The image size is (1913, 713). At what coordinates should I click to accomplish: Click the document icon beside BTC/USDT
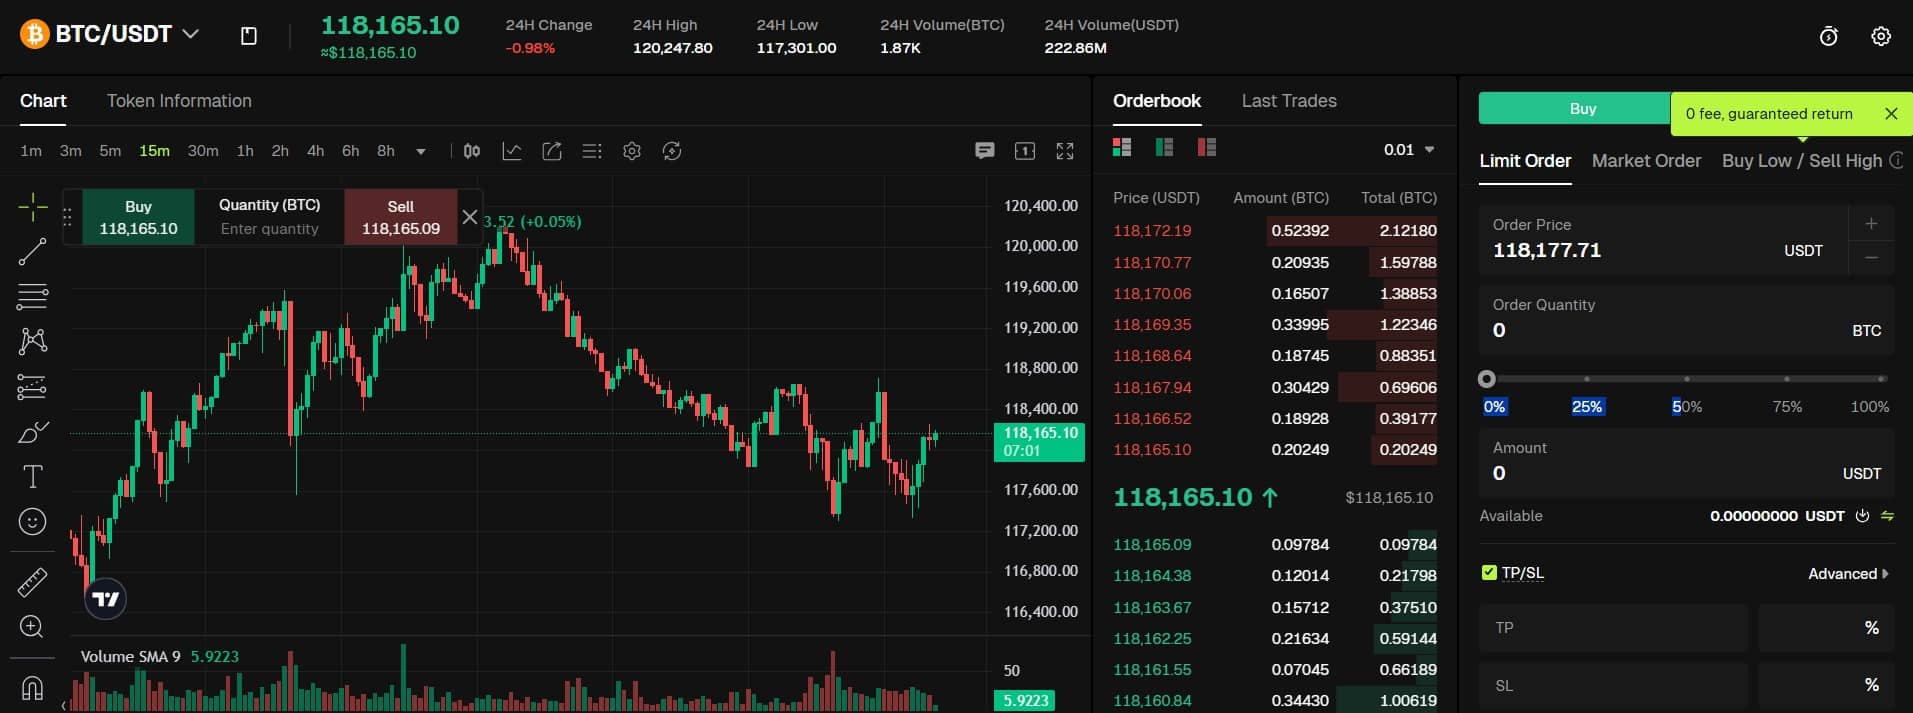[x=249, y=36]
